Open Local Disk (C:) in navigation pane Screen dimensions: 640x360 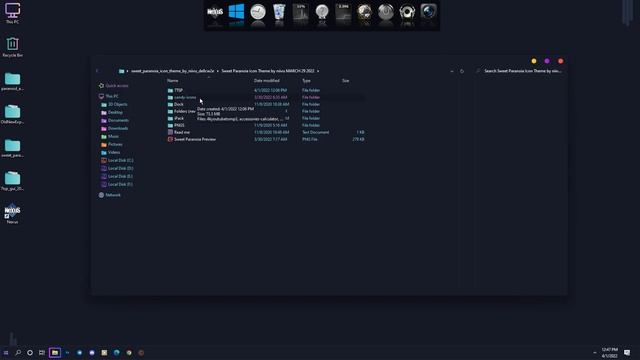pyautogui.click(x=117, y=160)
